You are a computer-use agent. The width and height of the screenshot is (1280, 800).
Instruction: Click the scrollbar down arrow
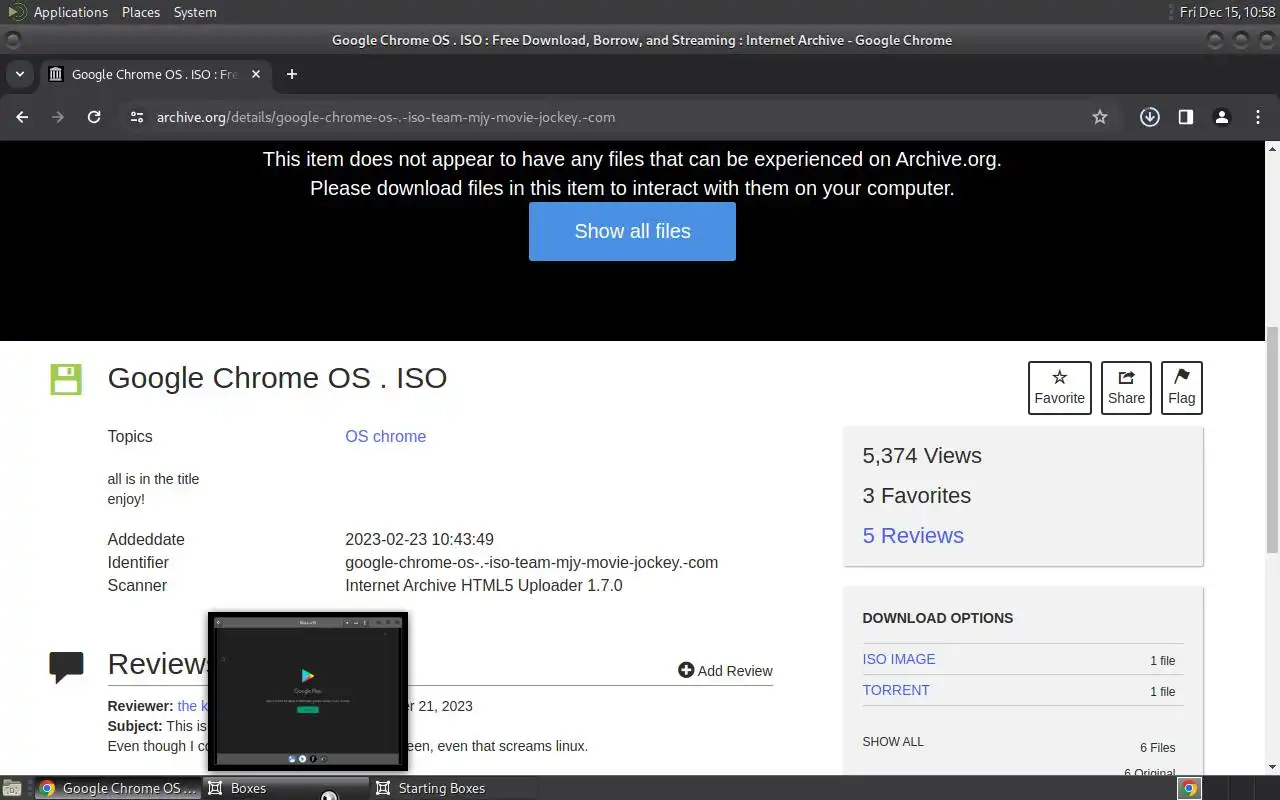pos(1272,768)
